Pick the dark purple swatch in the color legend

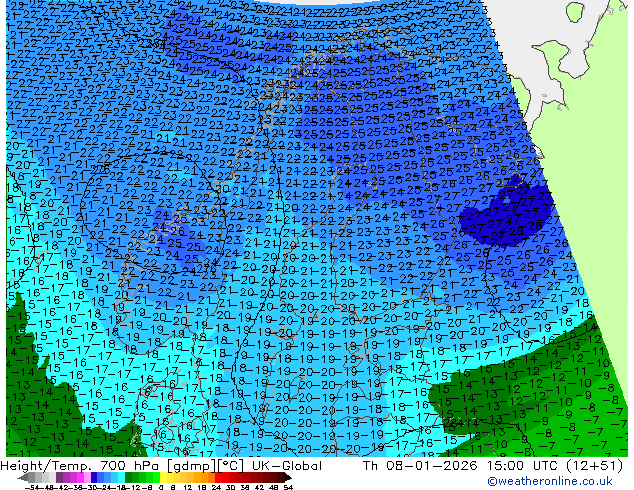[59, 477]
